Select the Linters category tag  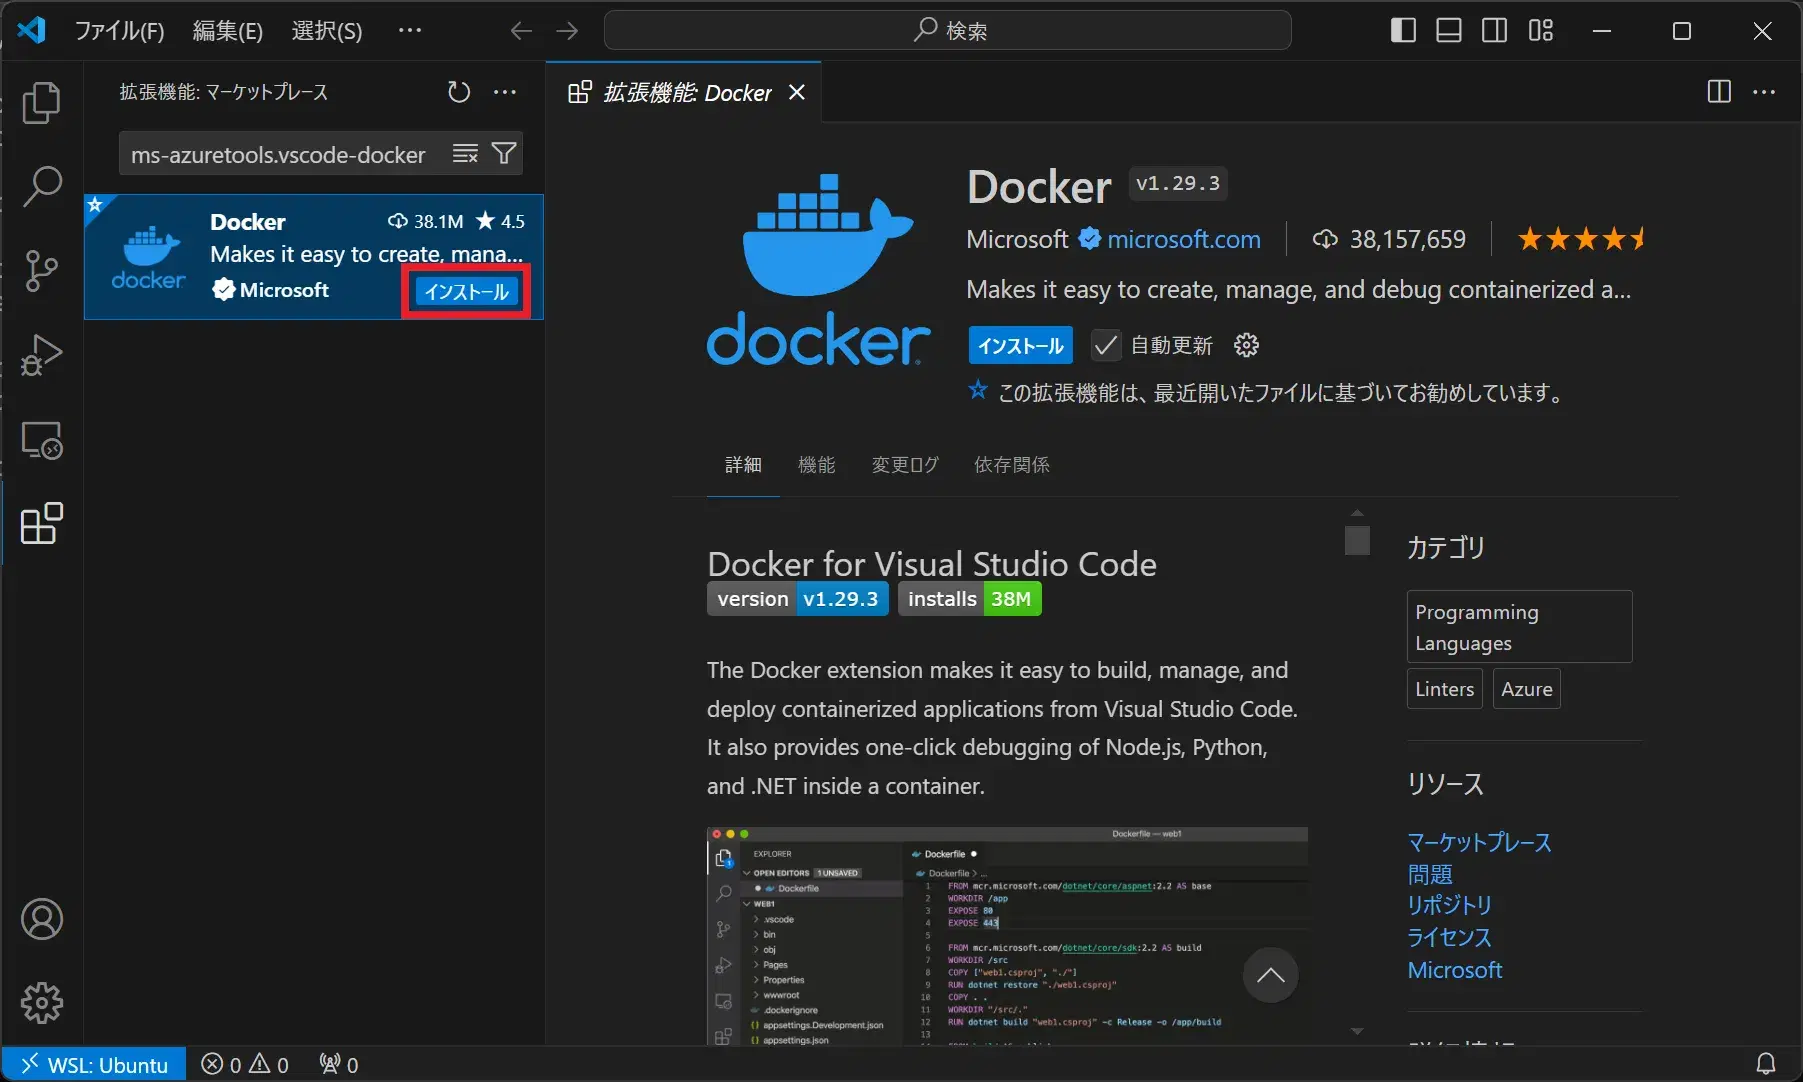point(1444,689)
